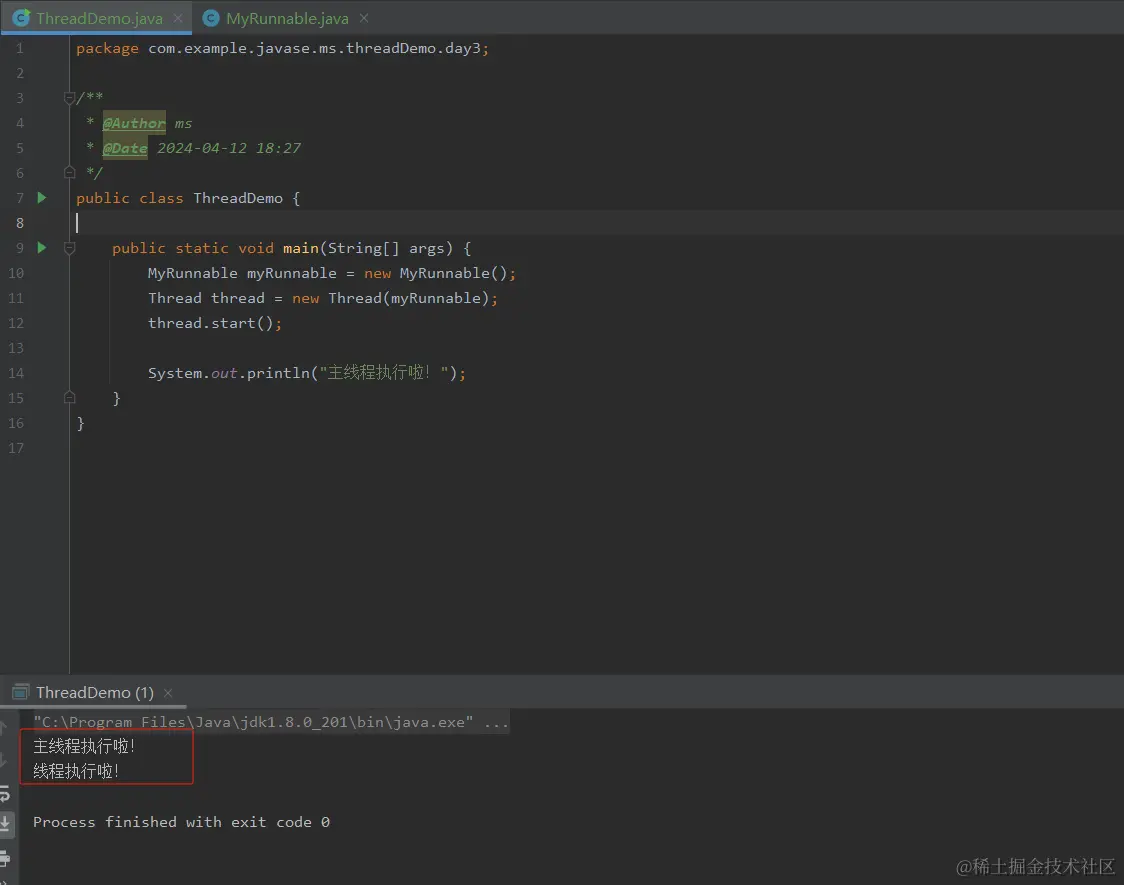Viewport: 1124px width, 885px height.
Task: Toggle scroll to end in the console
Action: [4, 823]
